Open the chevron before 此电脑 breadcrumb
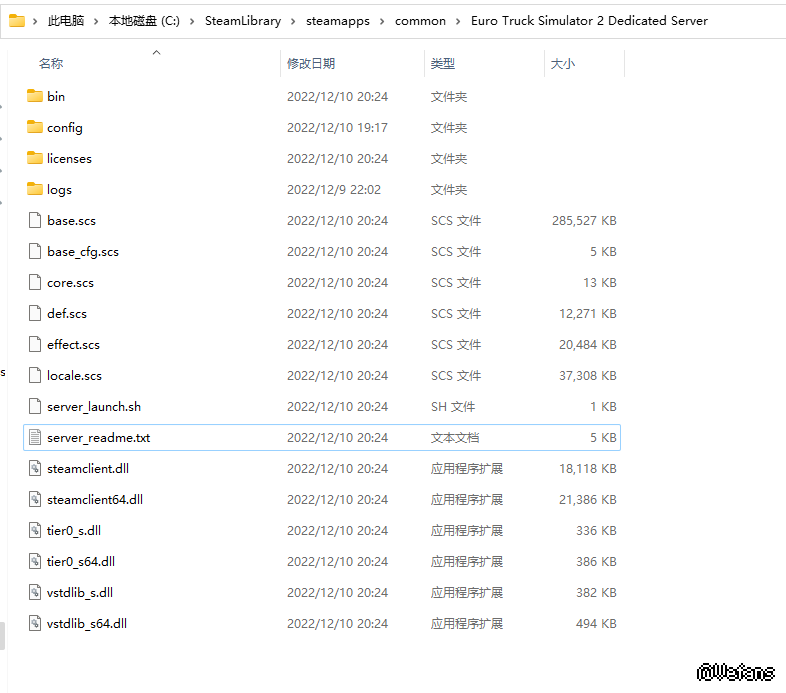The image size is (786, 693). click(x=35, y=21)
